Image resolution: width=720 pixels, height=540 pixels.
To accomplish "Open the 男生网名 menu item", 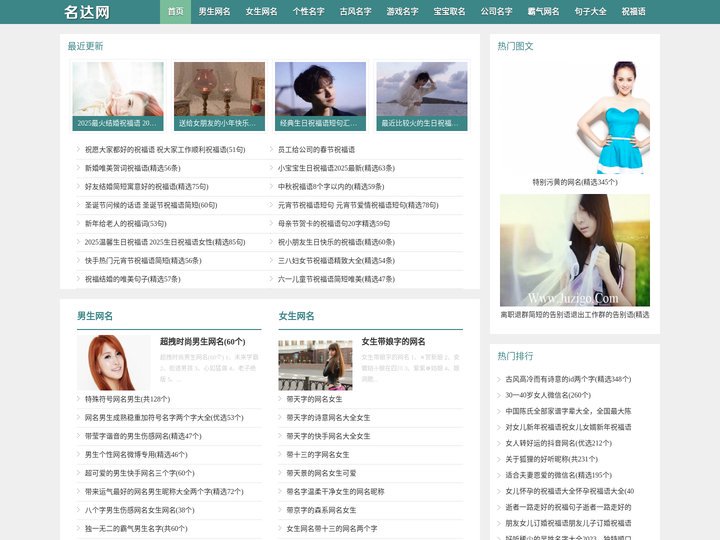I will pos(214,11).
